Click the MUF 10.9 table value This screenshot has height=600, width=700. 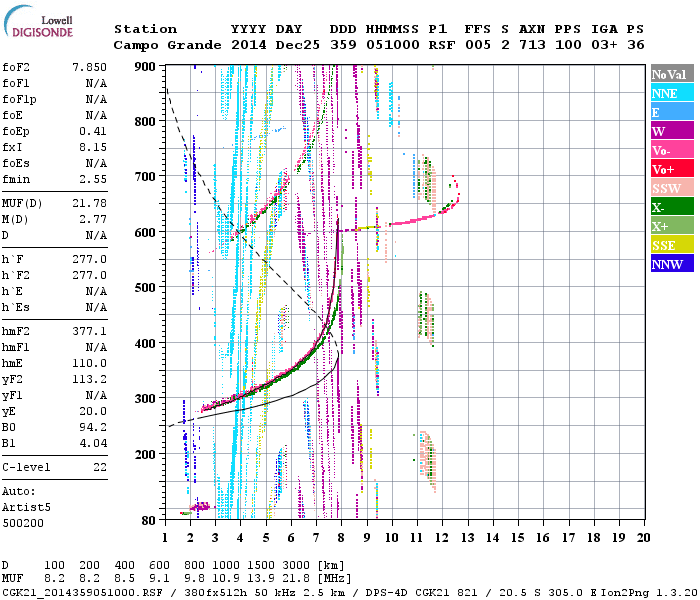225,579
